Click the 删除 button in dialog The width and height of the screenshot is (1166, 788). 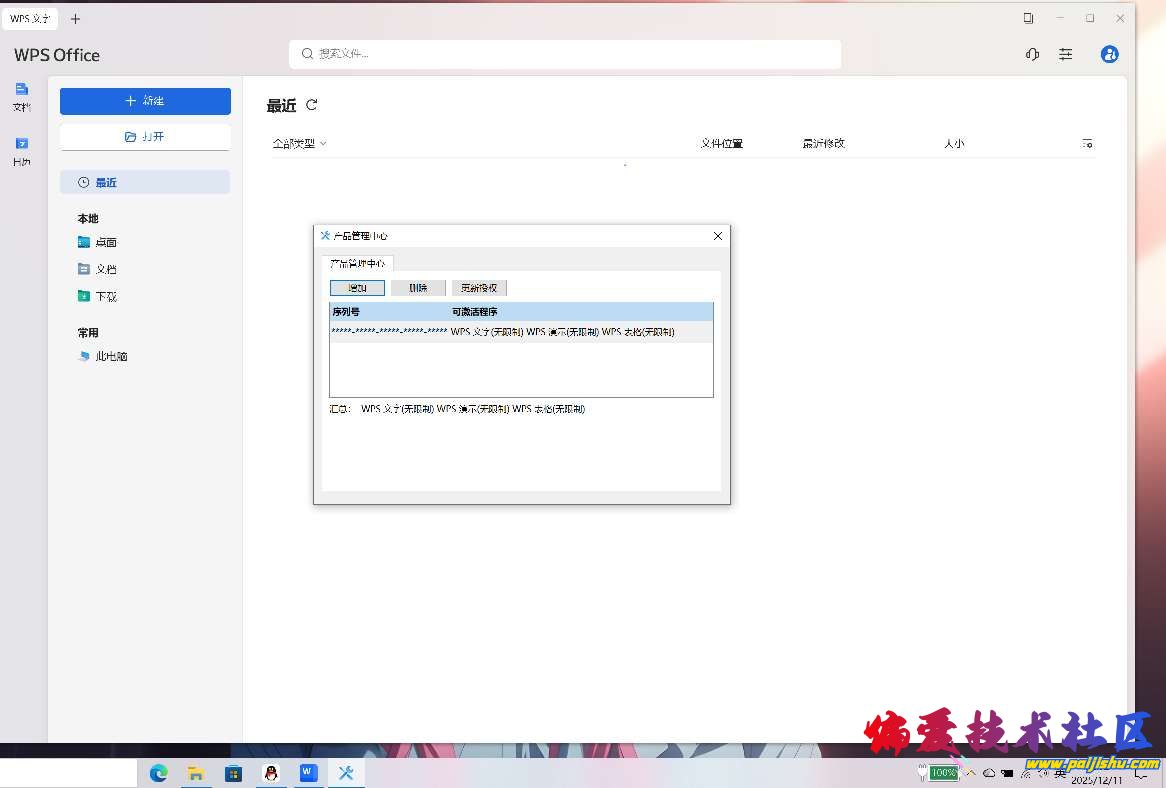click(x=418, y=288)
